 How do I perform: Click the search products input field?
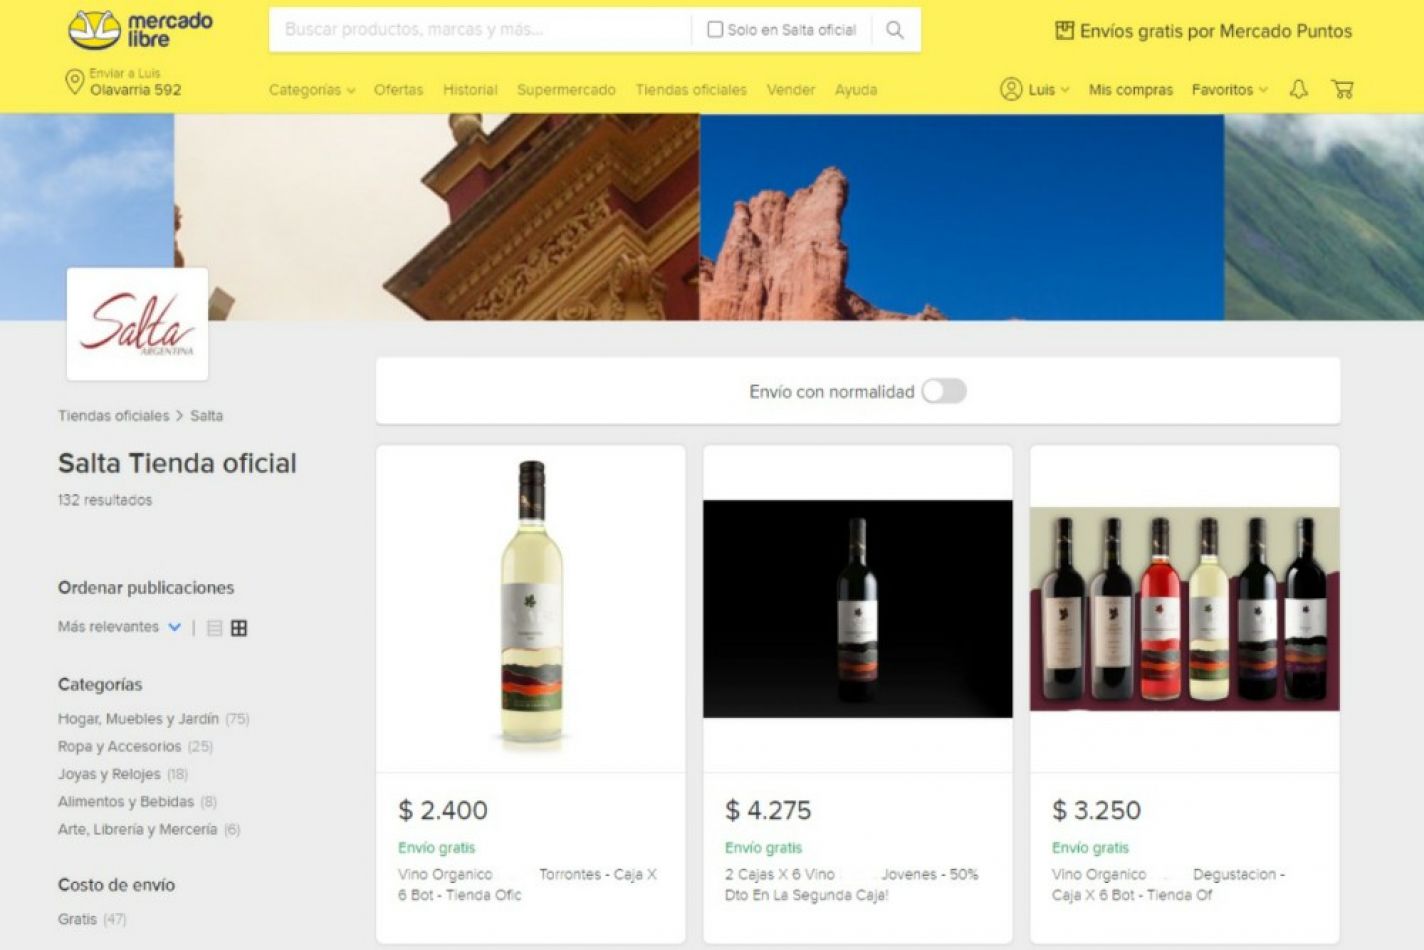(480, 30)
